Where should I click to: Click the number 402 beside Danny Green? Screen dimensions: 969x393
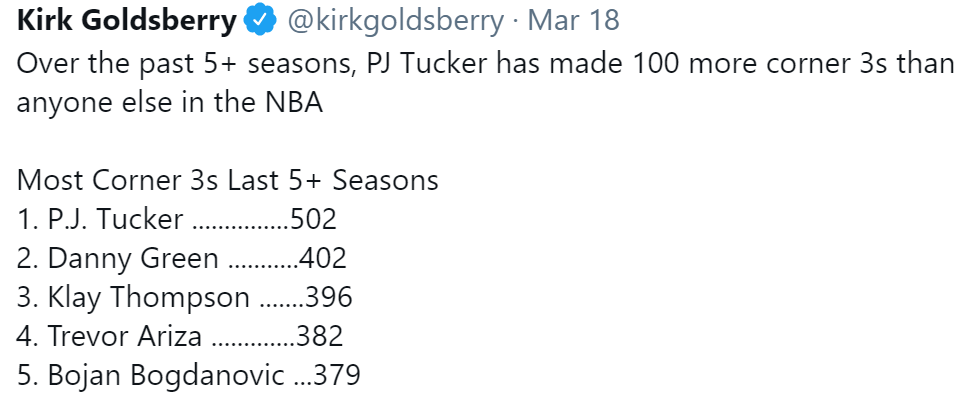(323, 258)
